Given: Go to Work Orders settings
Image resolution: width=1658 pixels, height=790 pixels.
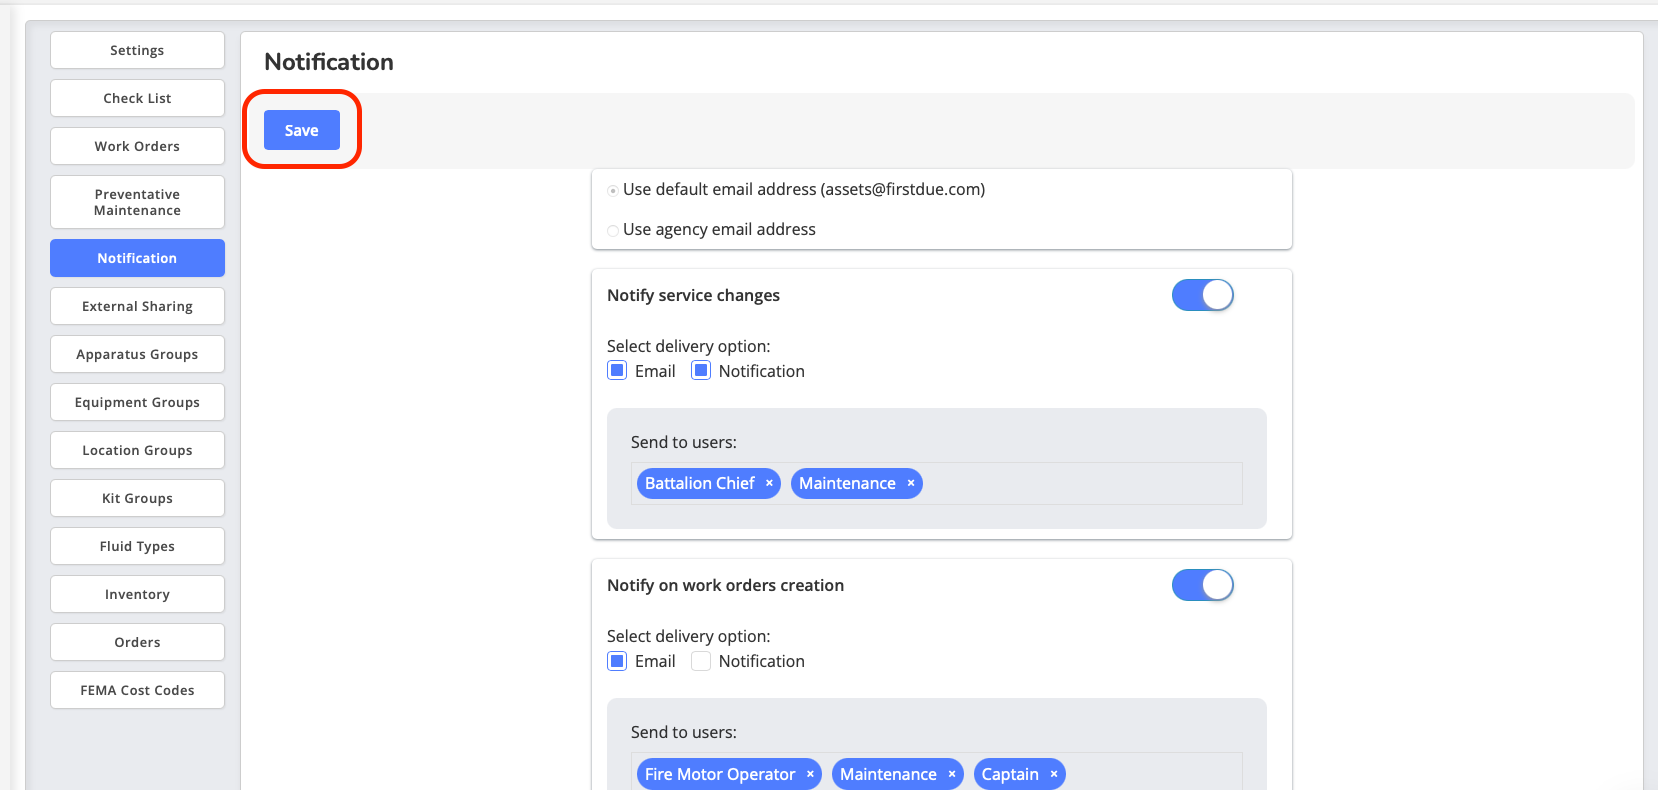Looking at the screenshot, I should (137, 146).
